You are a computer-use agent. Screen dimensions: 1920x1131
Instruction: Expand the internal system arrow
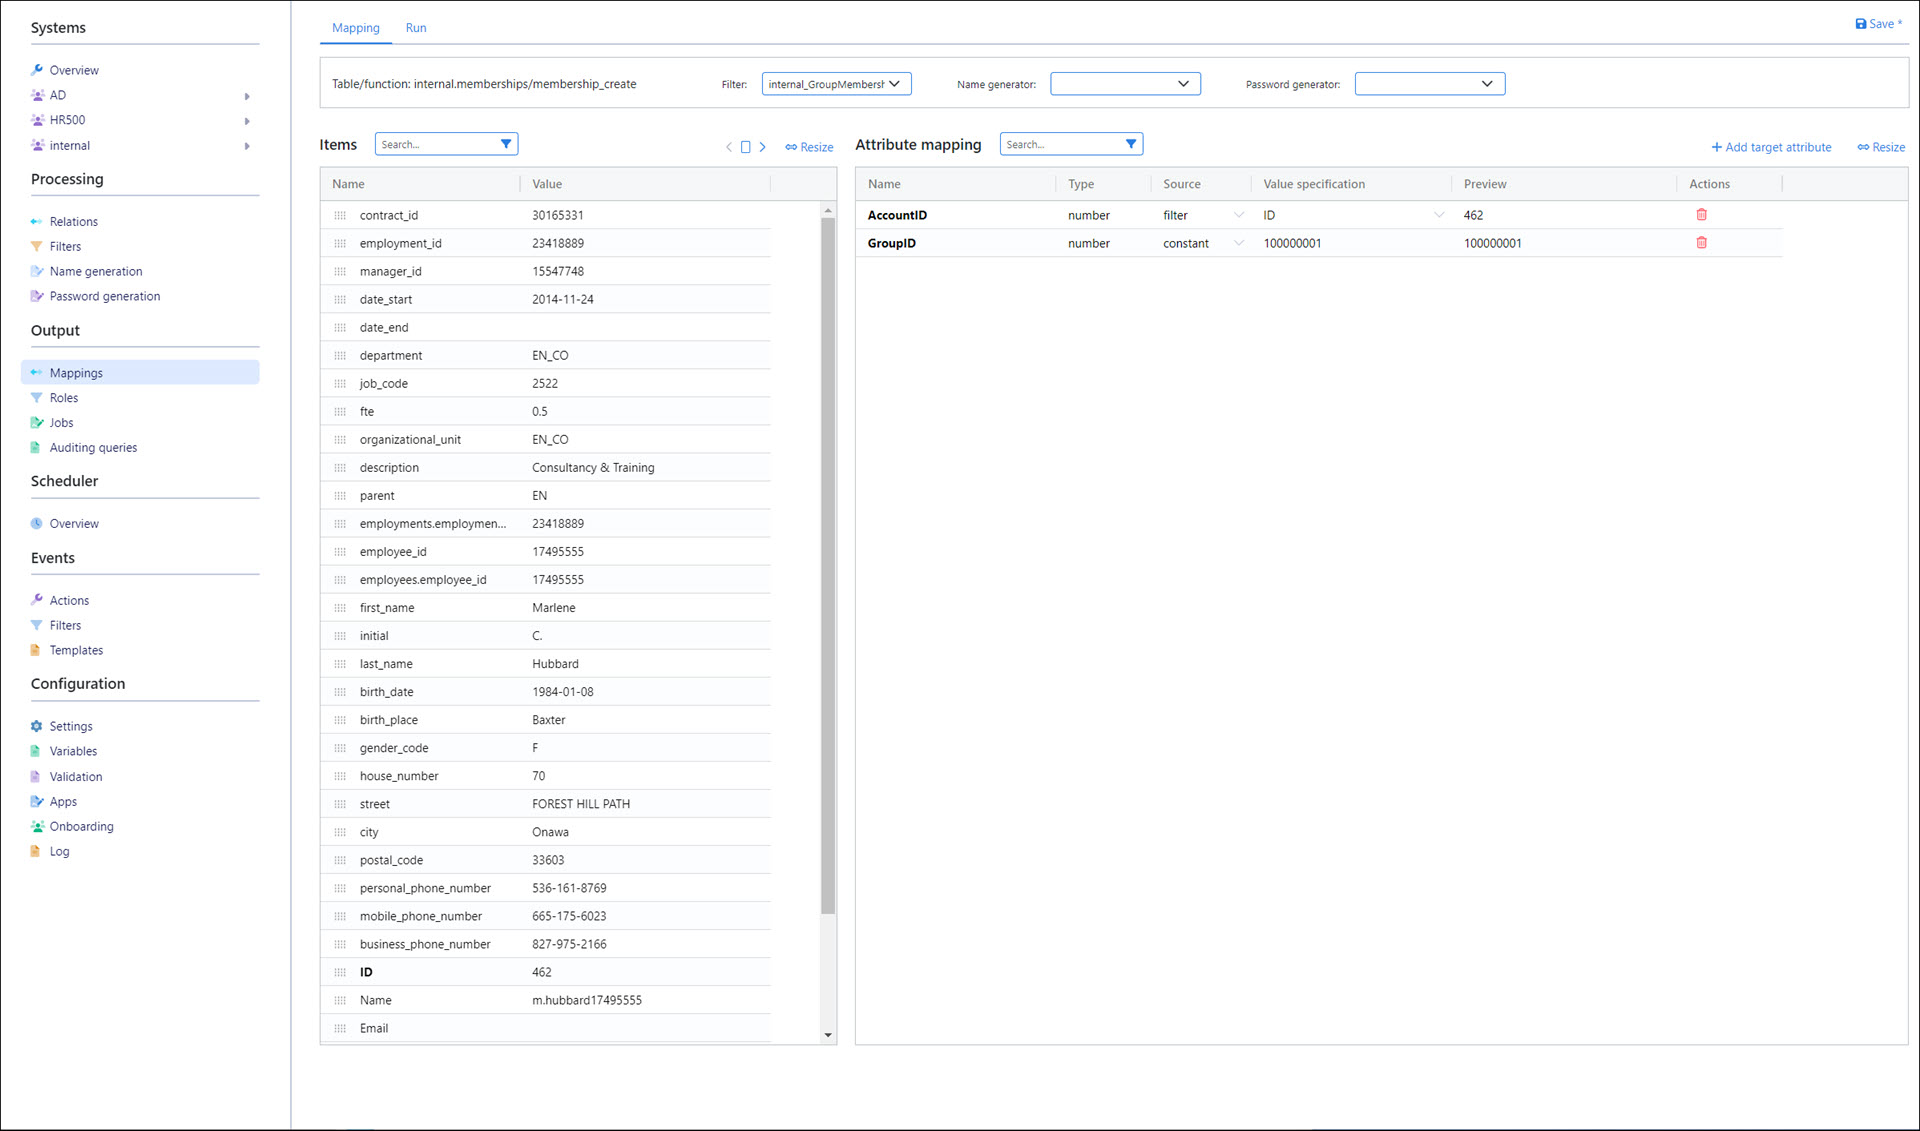tap(247, 146)
